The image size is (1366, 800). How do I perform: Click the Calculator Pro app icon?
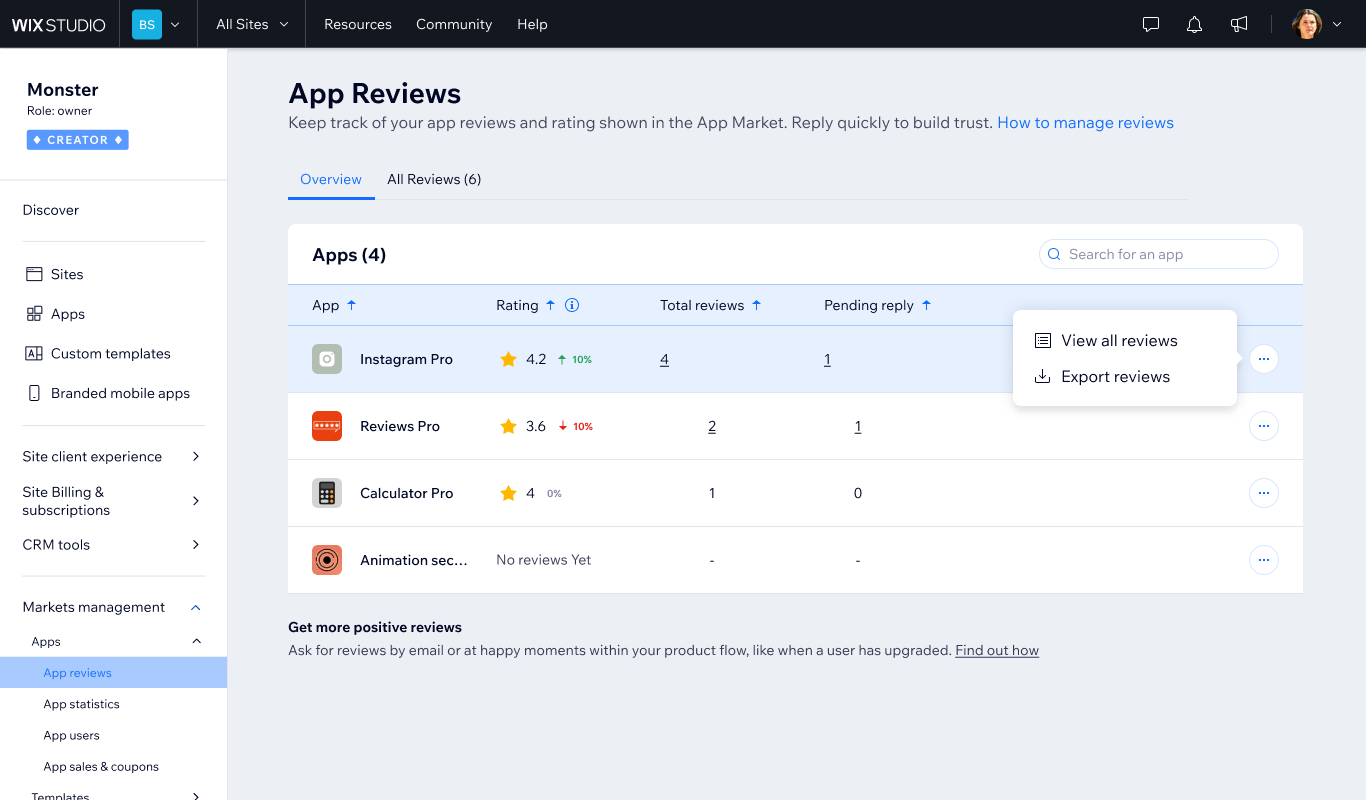[x=327, y=493]
